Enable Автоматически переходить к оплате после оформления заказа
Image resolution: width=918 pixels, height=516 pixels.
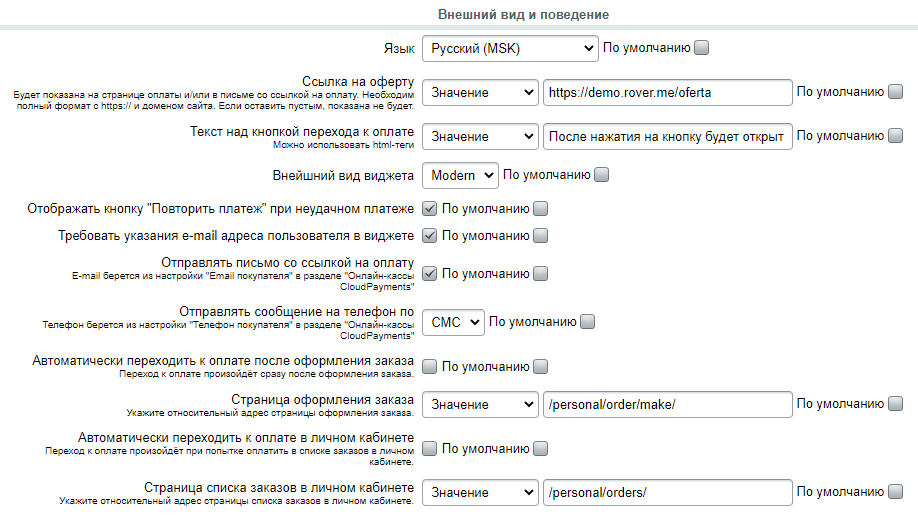coord(430,367)
